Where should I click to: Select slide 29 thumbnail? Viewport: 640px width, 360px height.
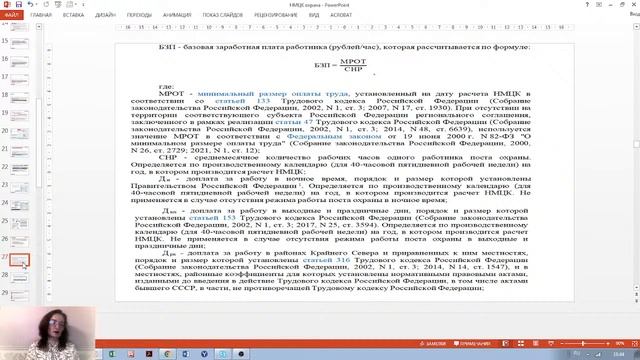[x=19, y=296]
